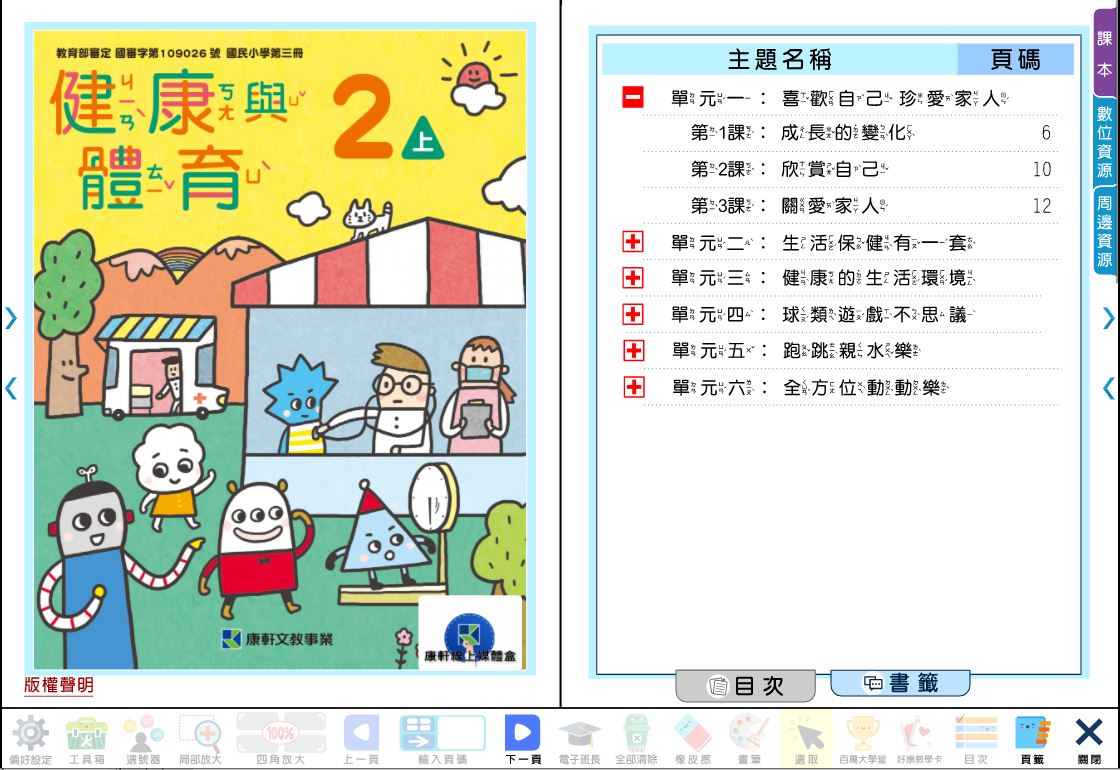Click 單元六 全方位動動樂 title text
Screen dimensions: 1120x770
coord(810,387)
